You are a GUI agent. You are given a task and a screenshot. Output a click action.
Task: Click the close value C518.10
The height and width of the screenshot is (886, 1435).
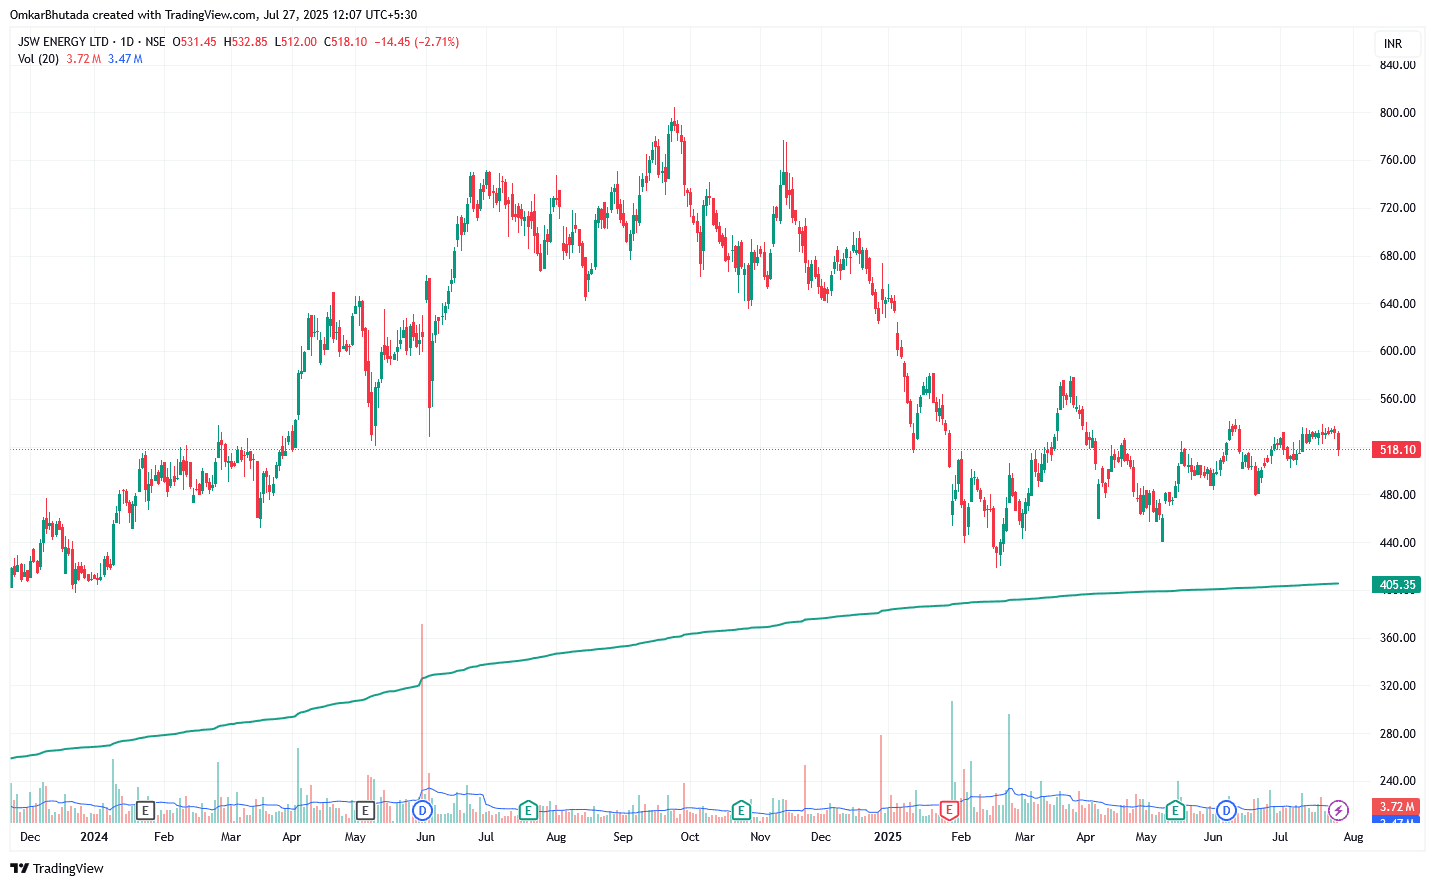[346, 42]
